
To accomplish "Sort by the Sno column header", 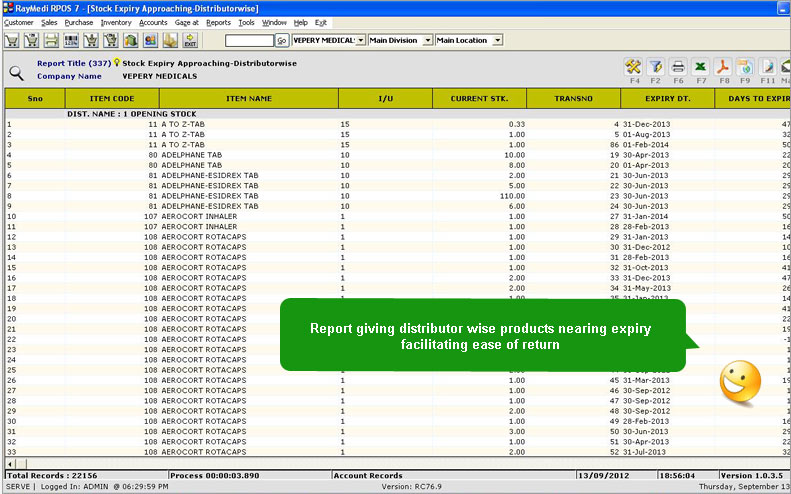I will pos(35,98).
